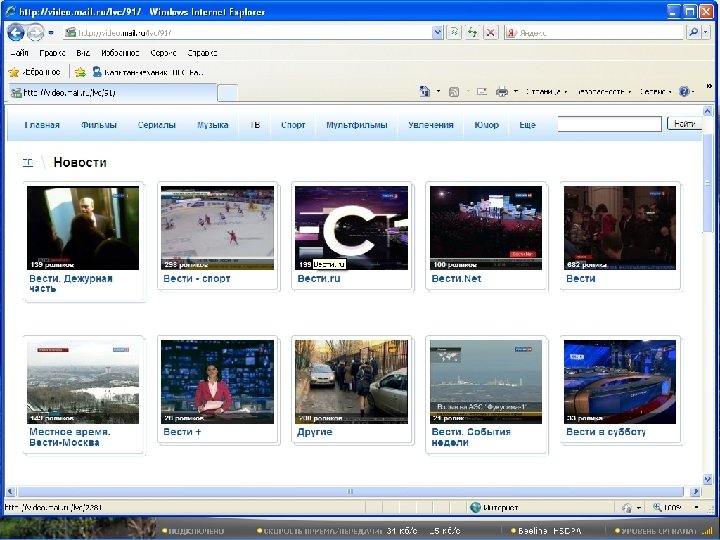This screenshot has height=540, width=720.
Task: Click the Refresh page icon
Action: coord(472,32)
